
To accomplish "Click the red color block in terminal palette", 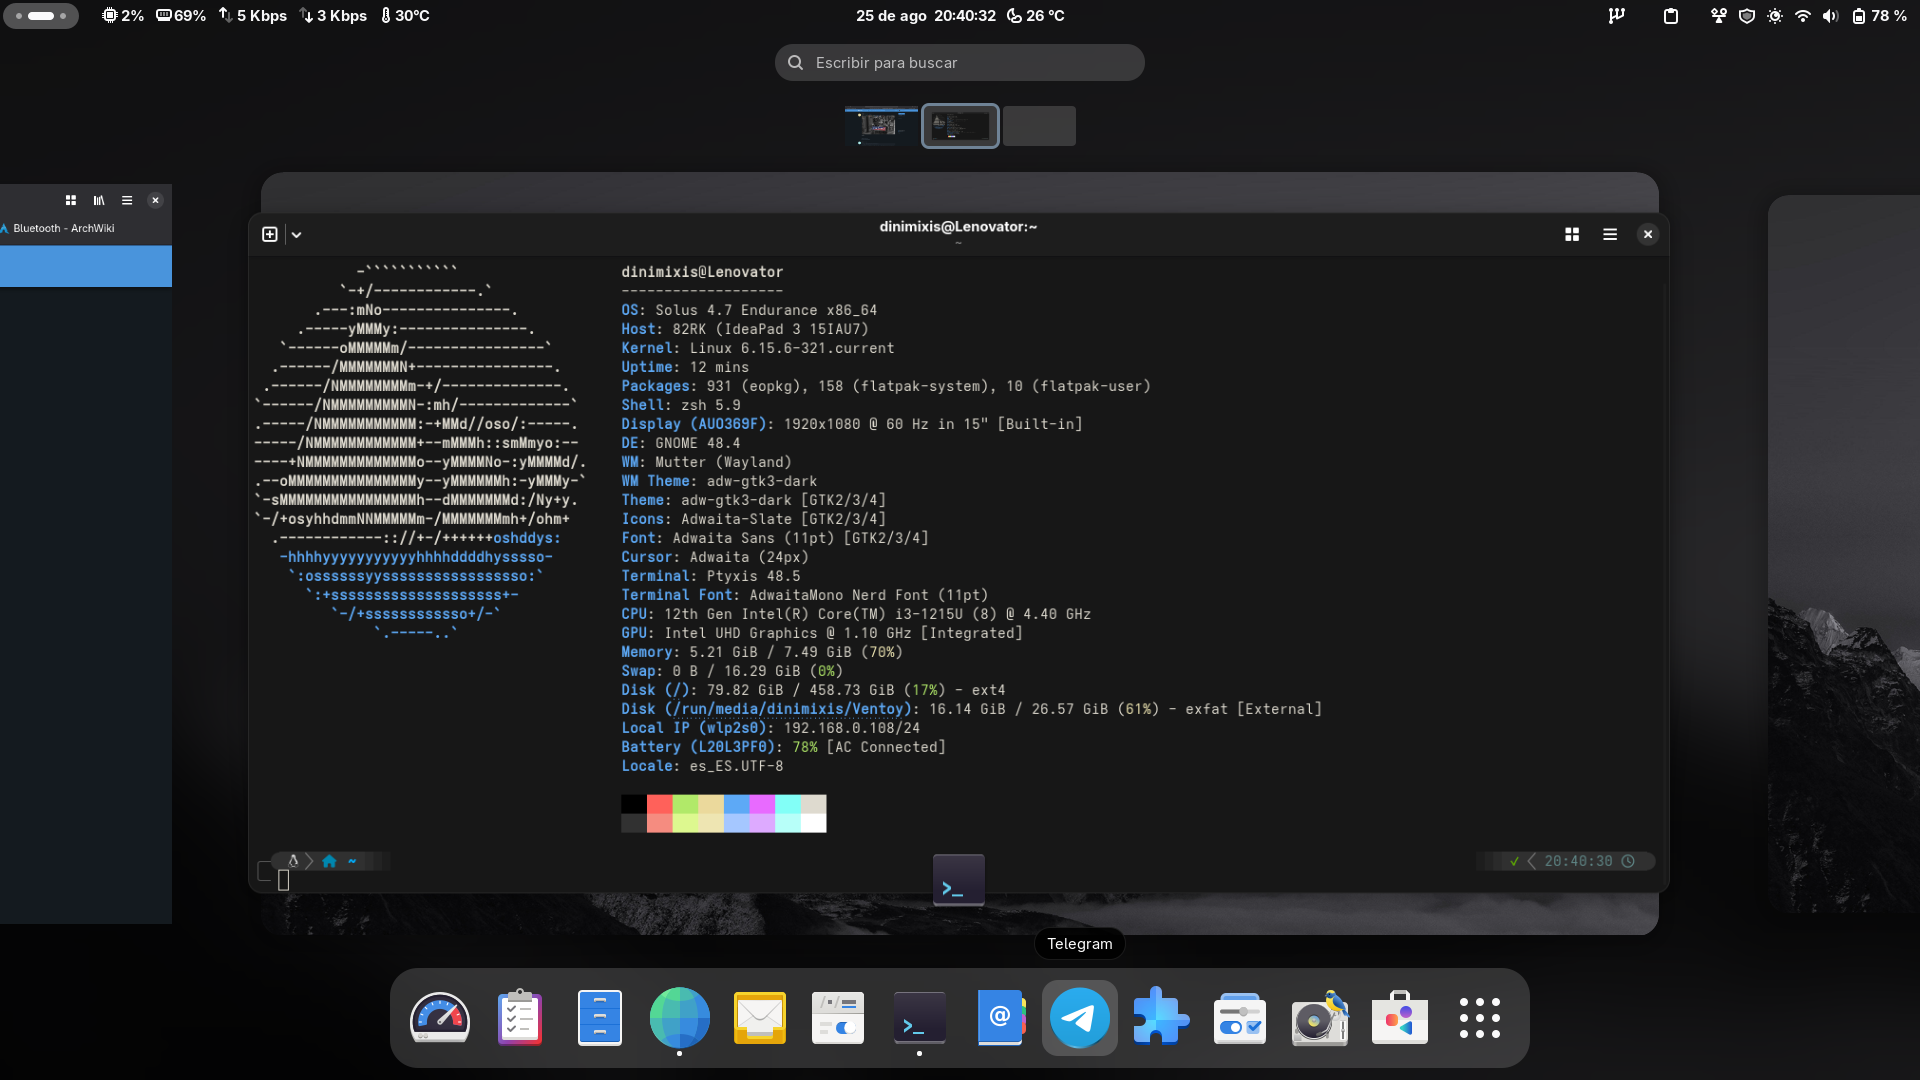I will coord(660,804).
